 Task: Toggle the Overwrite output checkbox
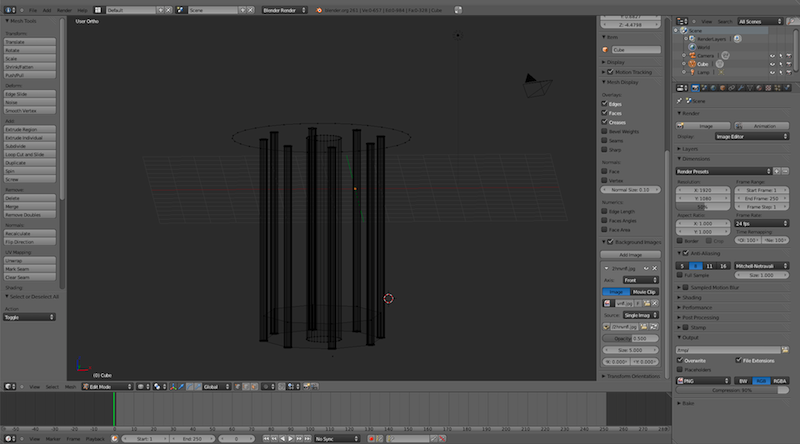click(680, 360)
